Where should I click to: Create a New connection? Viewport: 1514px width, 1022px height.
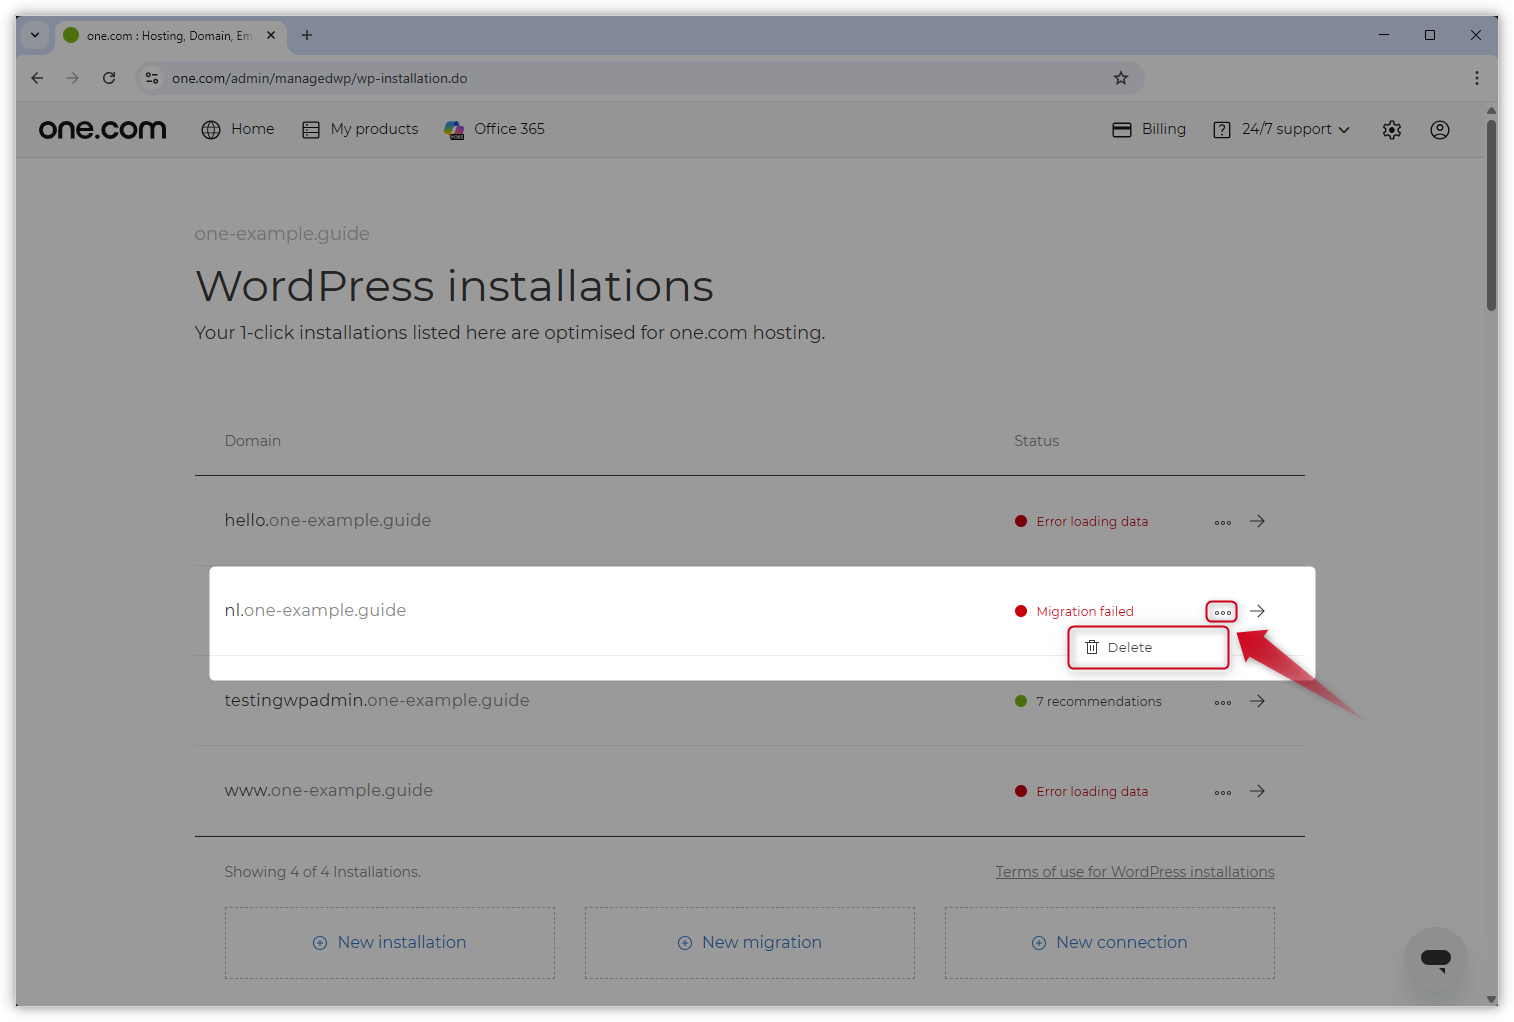[1110, 943]
